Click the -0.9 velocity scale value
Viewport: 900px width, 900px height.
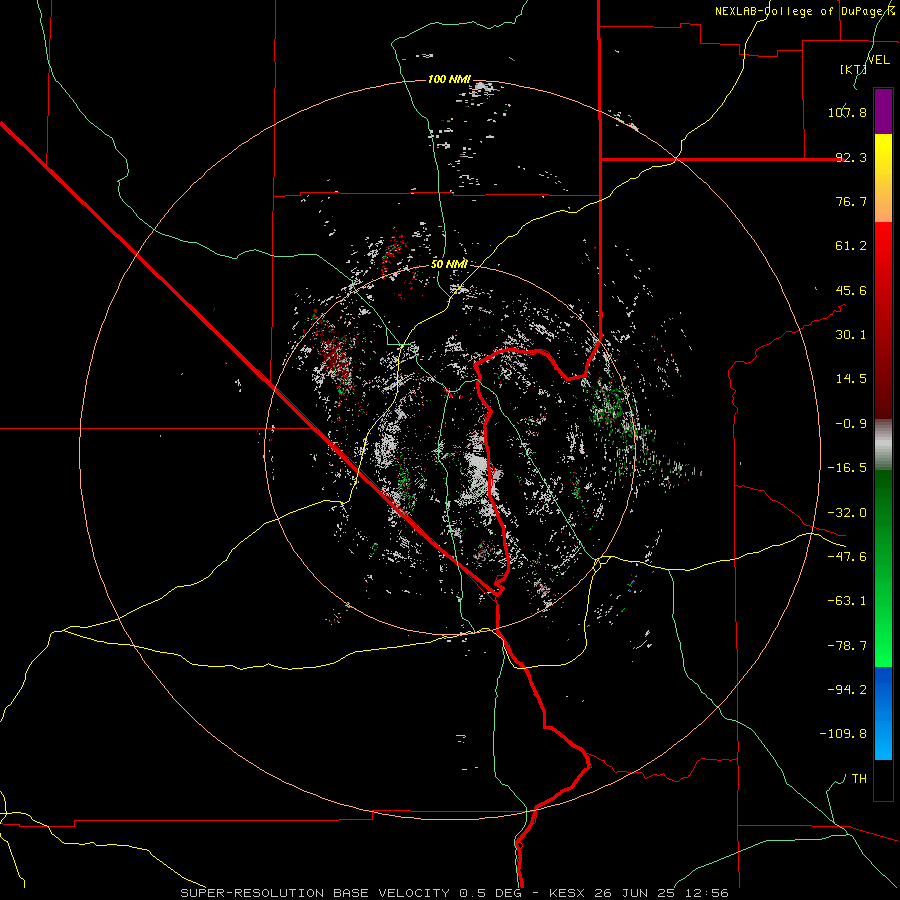[851, 424]
